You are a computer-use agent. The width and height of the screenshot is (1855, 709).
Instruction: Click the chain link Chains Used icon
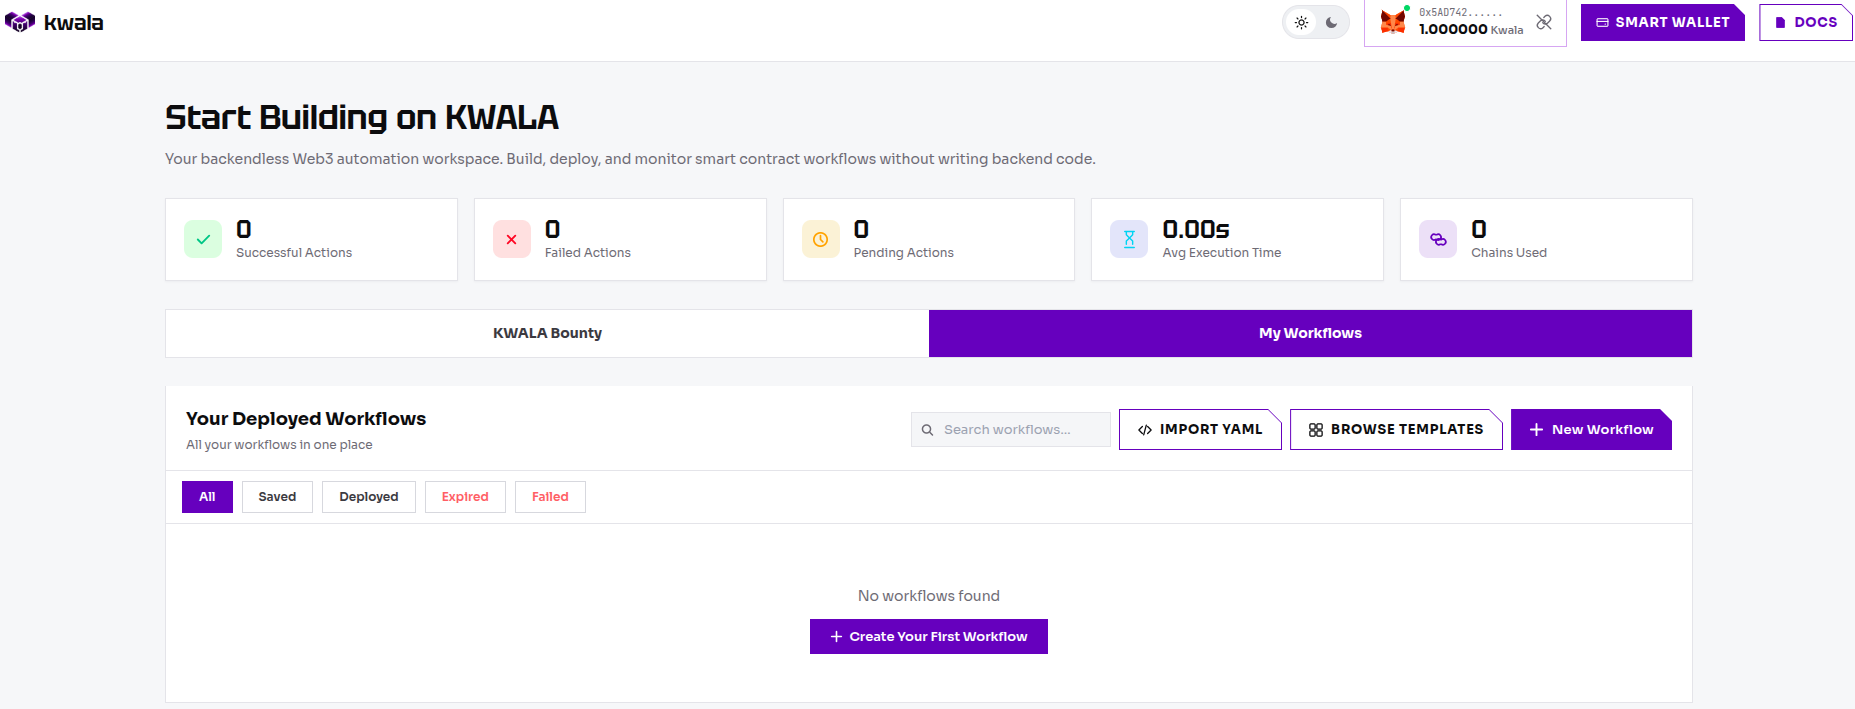1438,239
